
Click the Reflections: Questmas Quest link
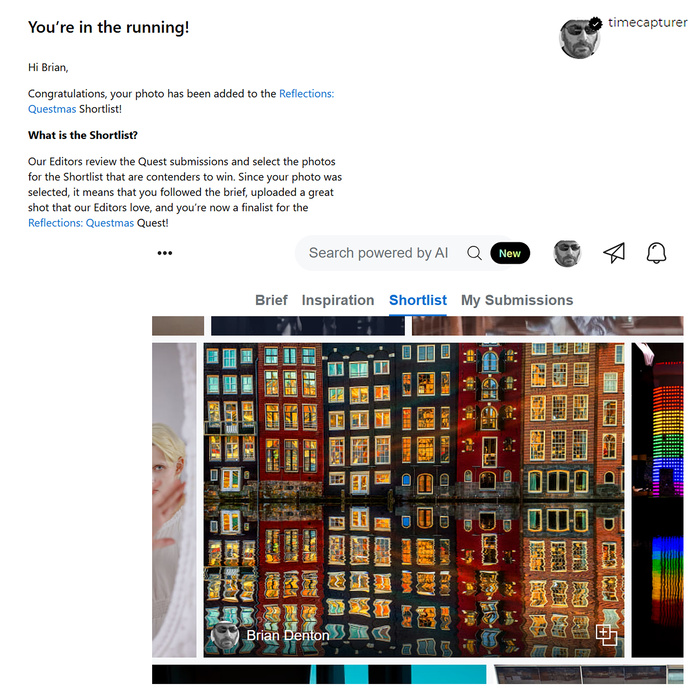pos(81,223)
